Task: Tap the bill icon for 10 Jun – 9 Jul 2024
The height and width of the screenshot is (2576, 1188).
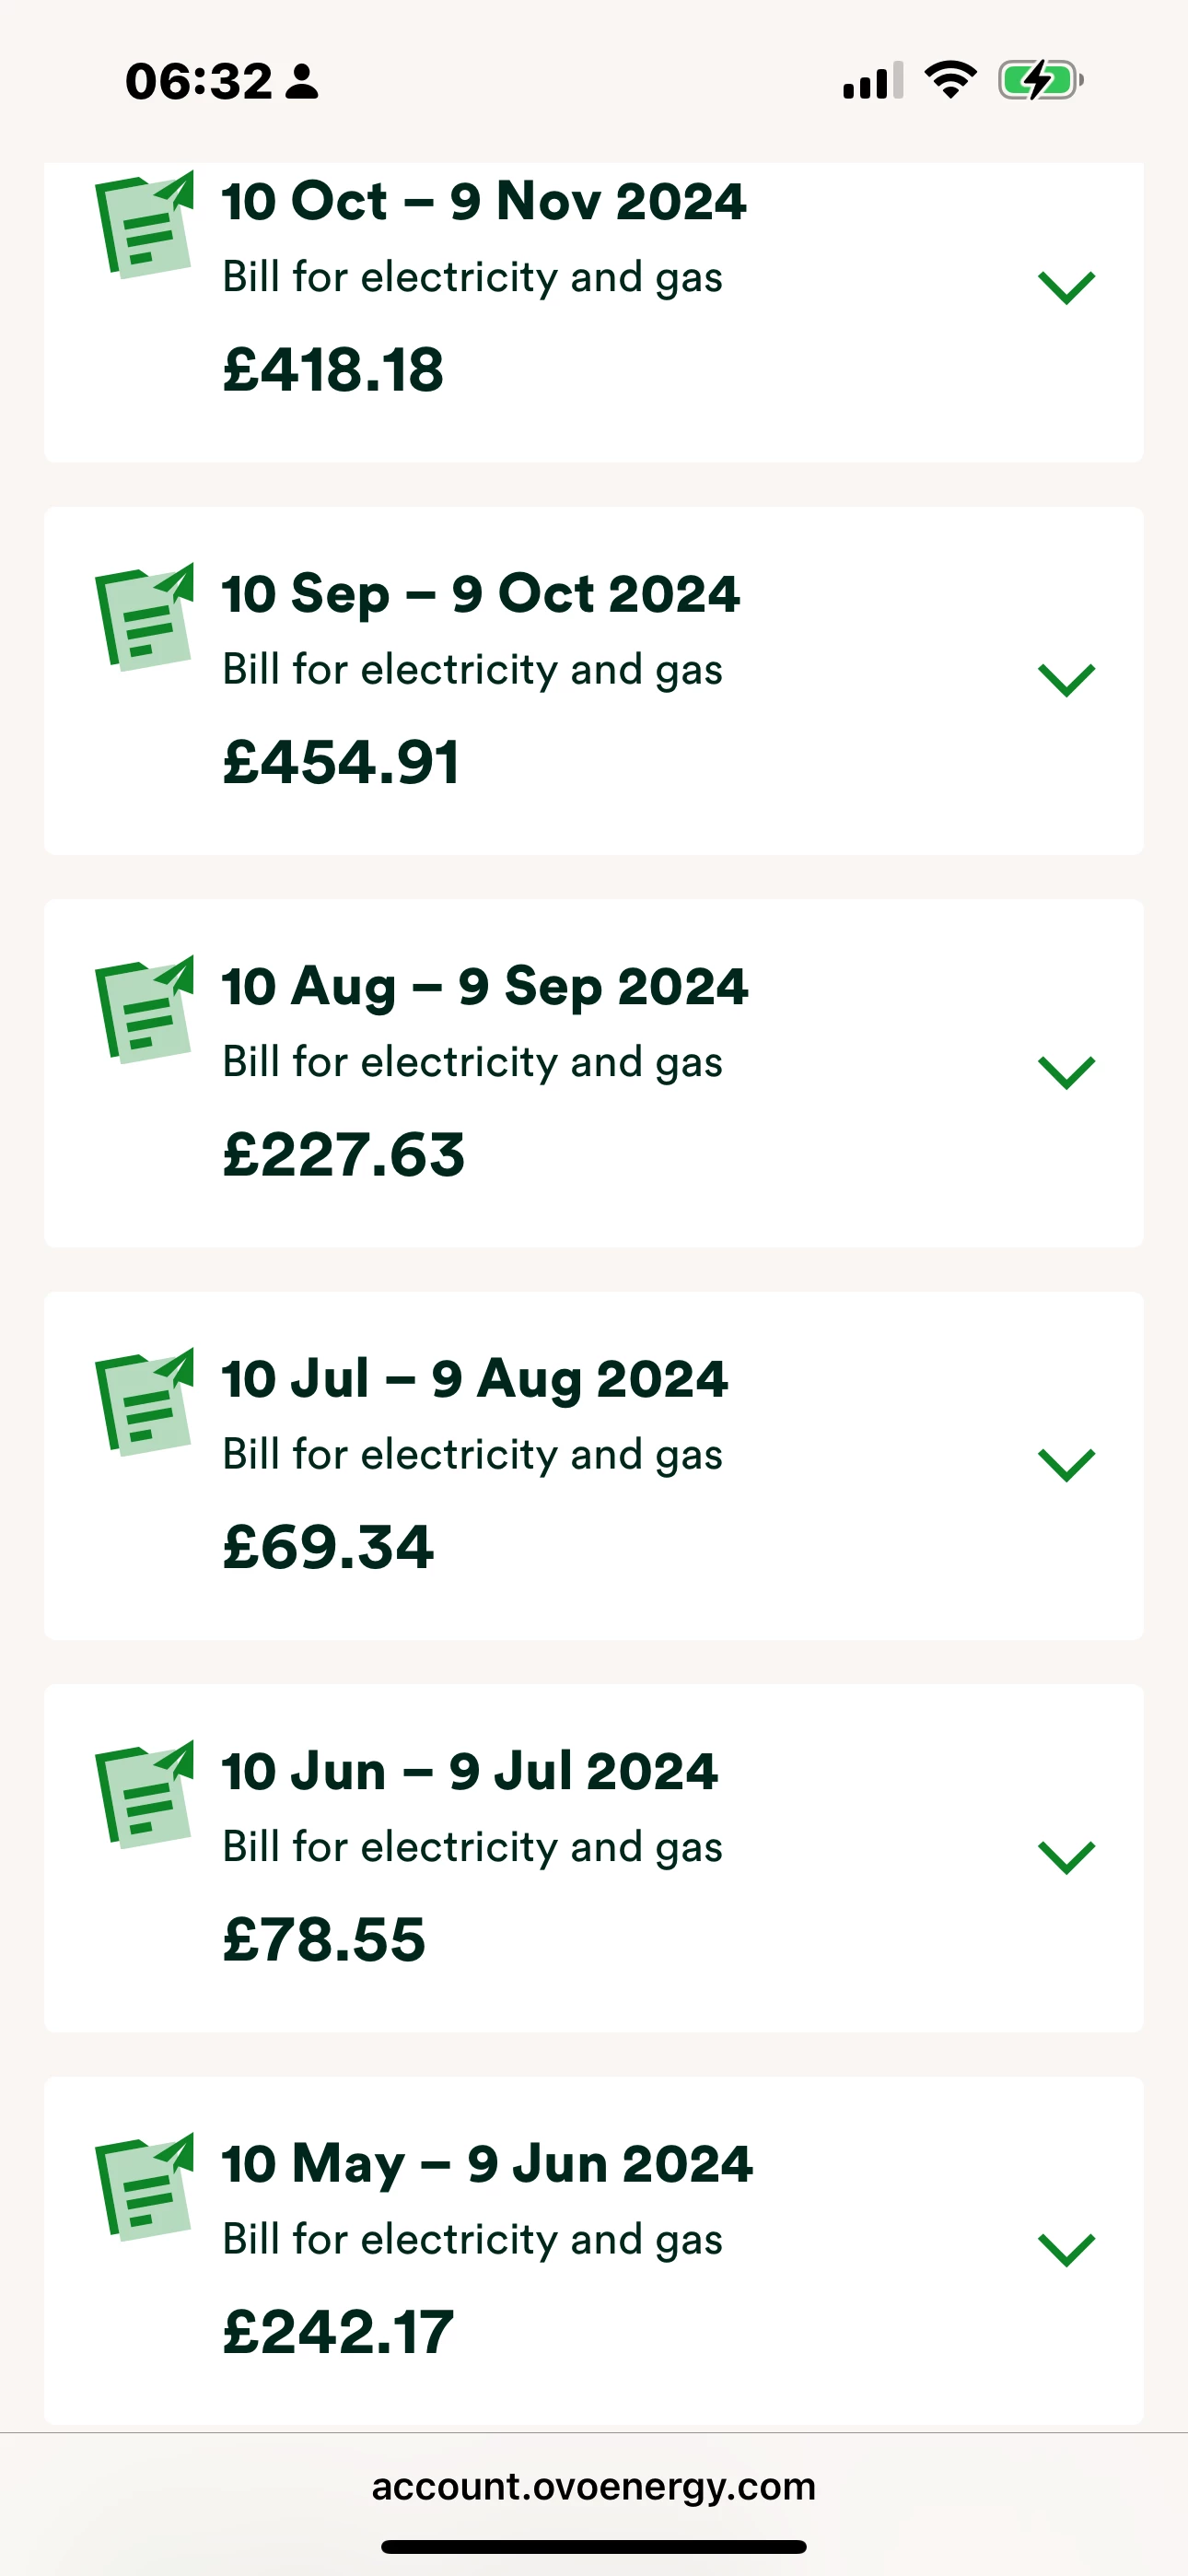Action: pyautogui.click(x=144, y=1795)
